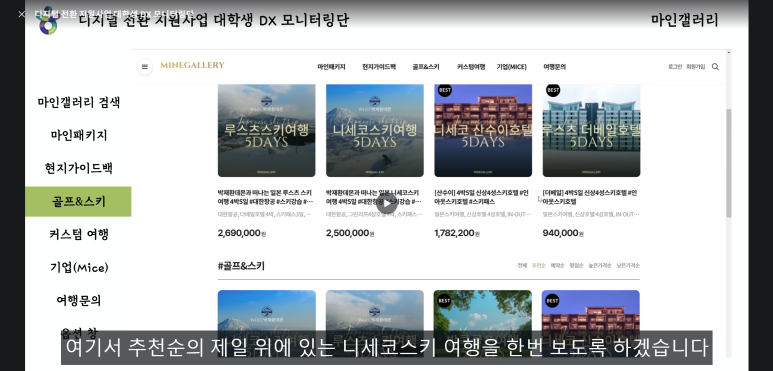Select 현지가이드백 in the left sidebar
Viewport: 773px width, 371px height.
tap(78, 168)
